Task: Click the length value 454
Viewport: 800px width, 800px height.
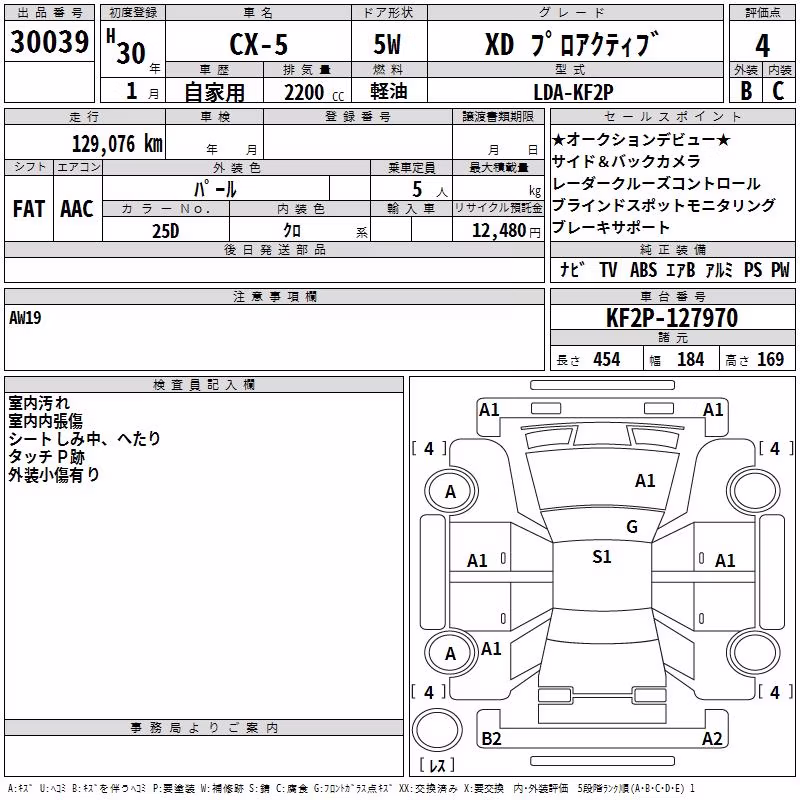Action: click(607, 360)
